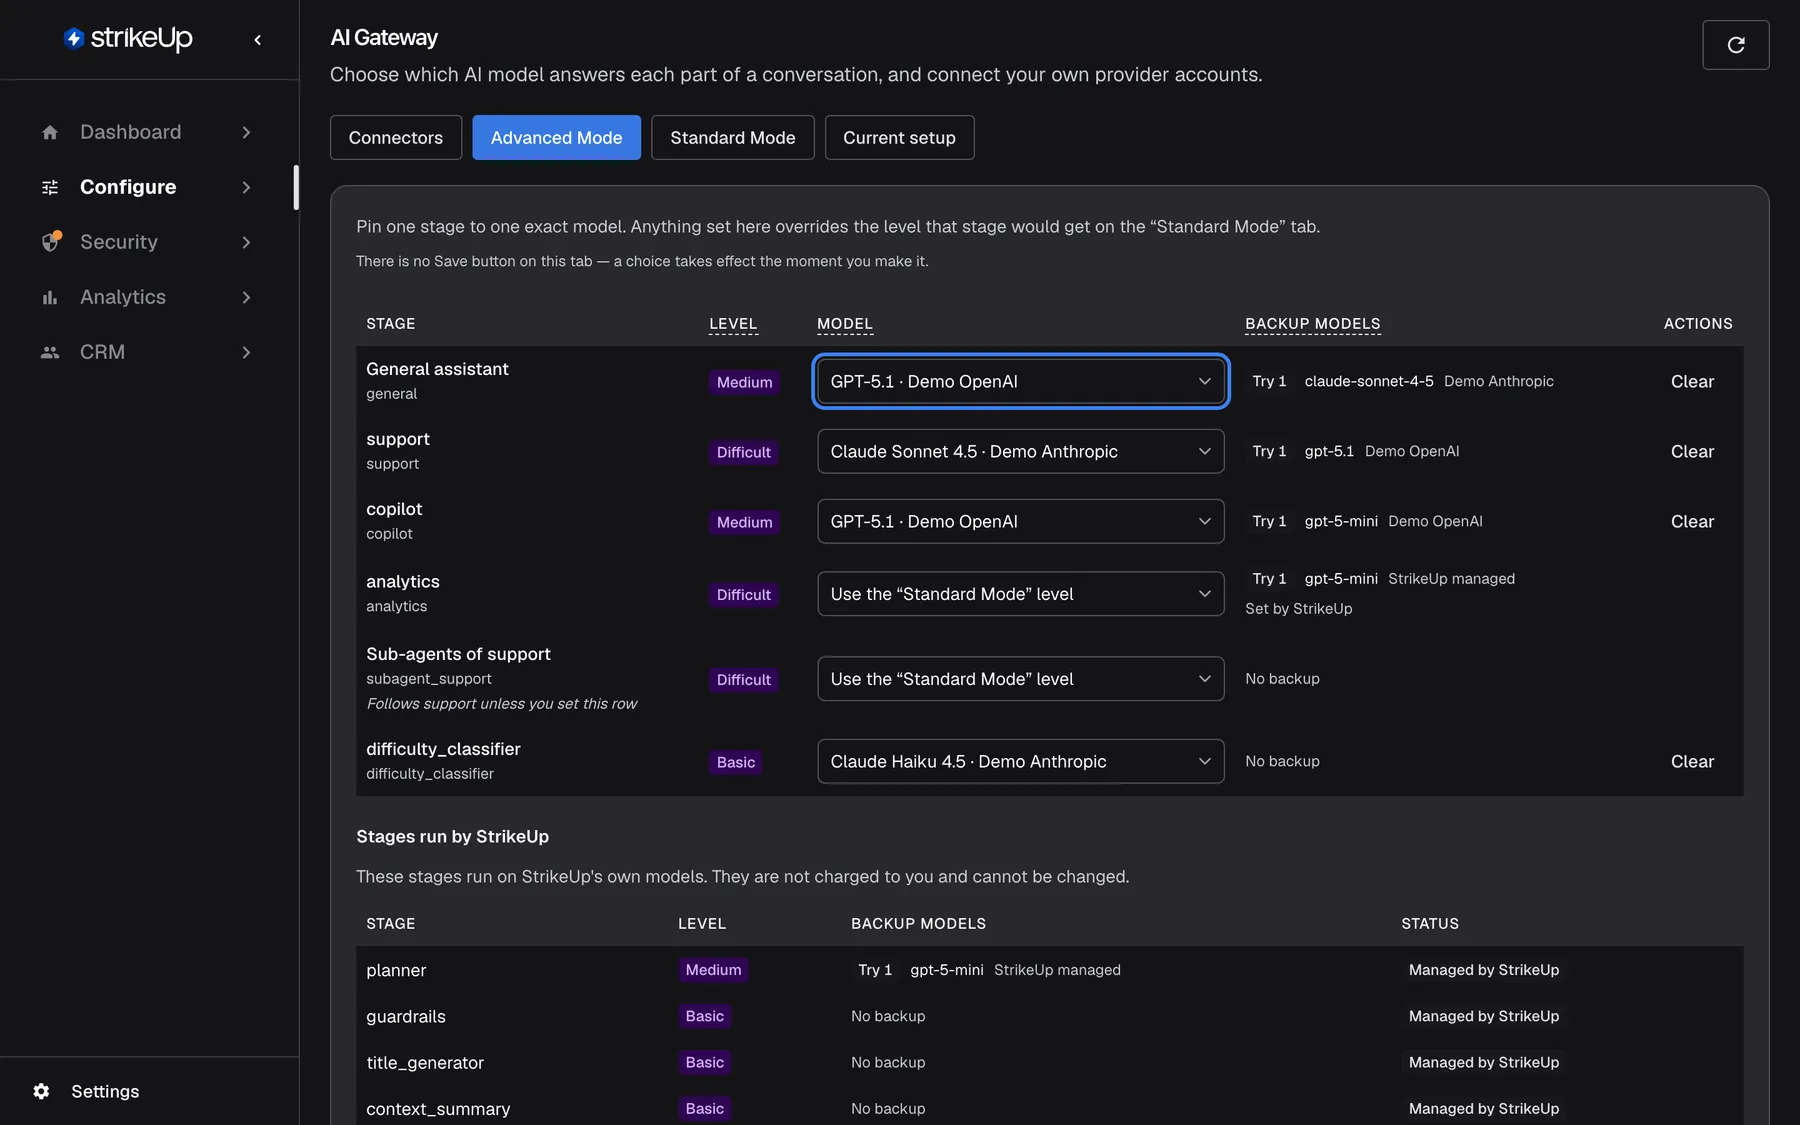Click the Basic badge for difficulty_classifier
This screenshot has width=1800, height=1125.
(736, 762)
